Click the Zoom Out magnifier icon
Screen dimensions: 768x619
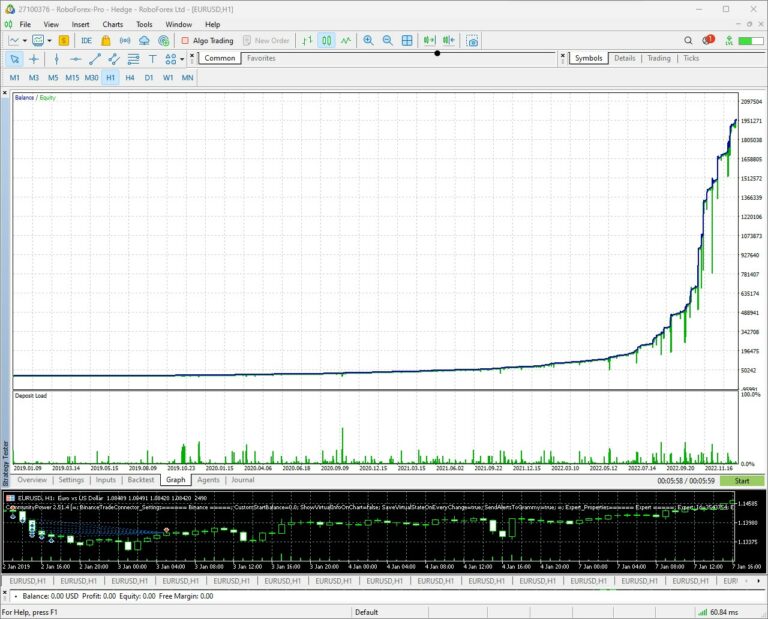(387, 41)
